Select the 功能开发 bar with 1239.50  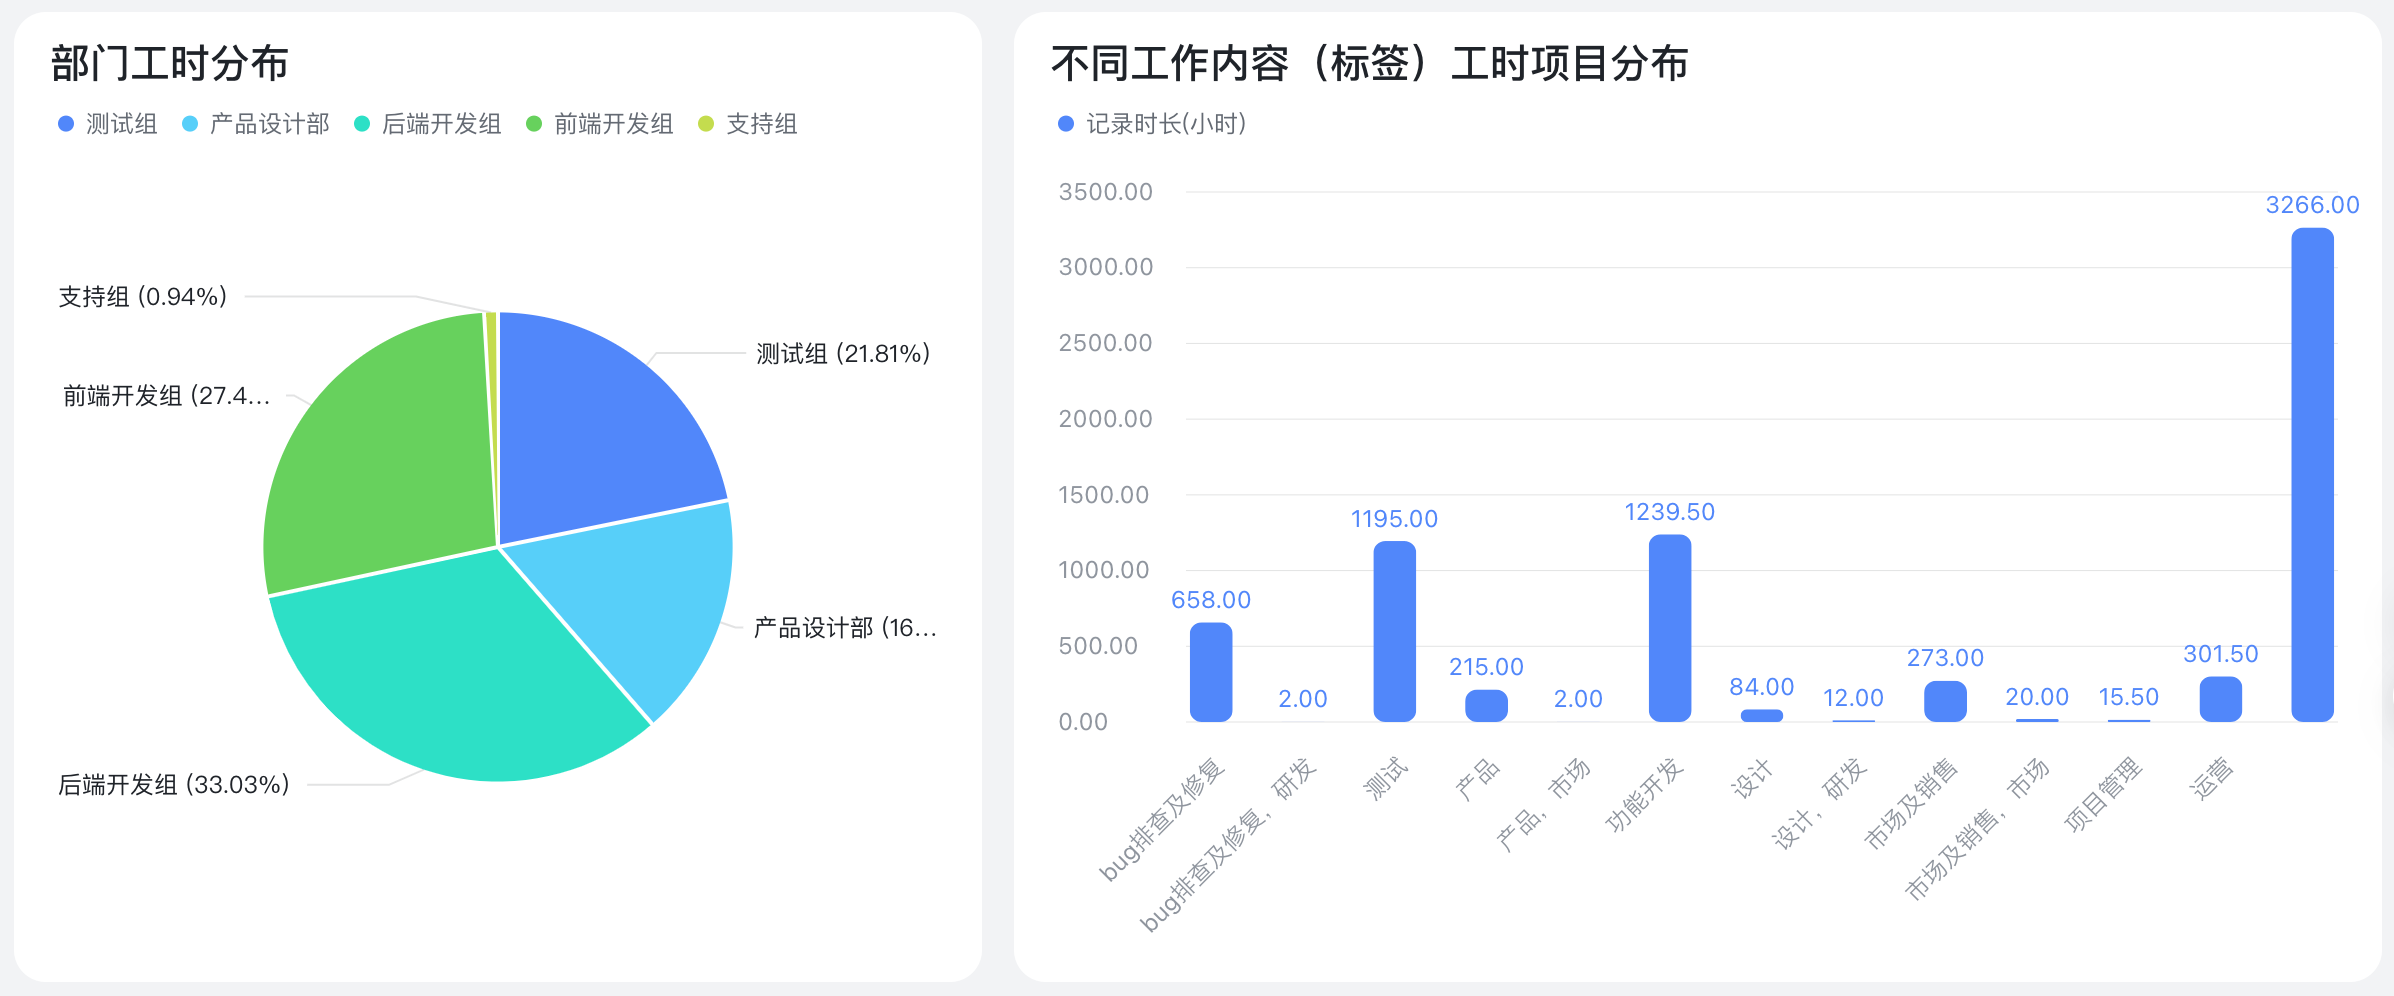pyautogui.click(x=1669, y=628)
